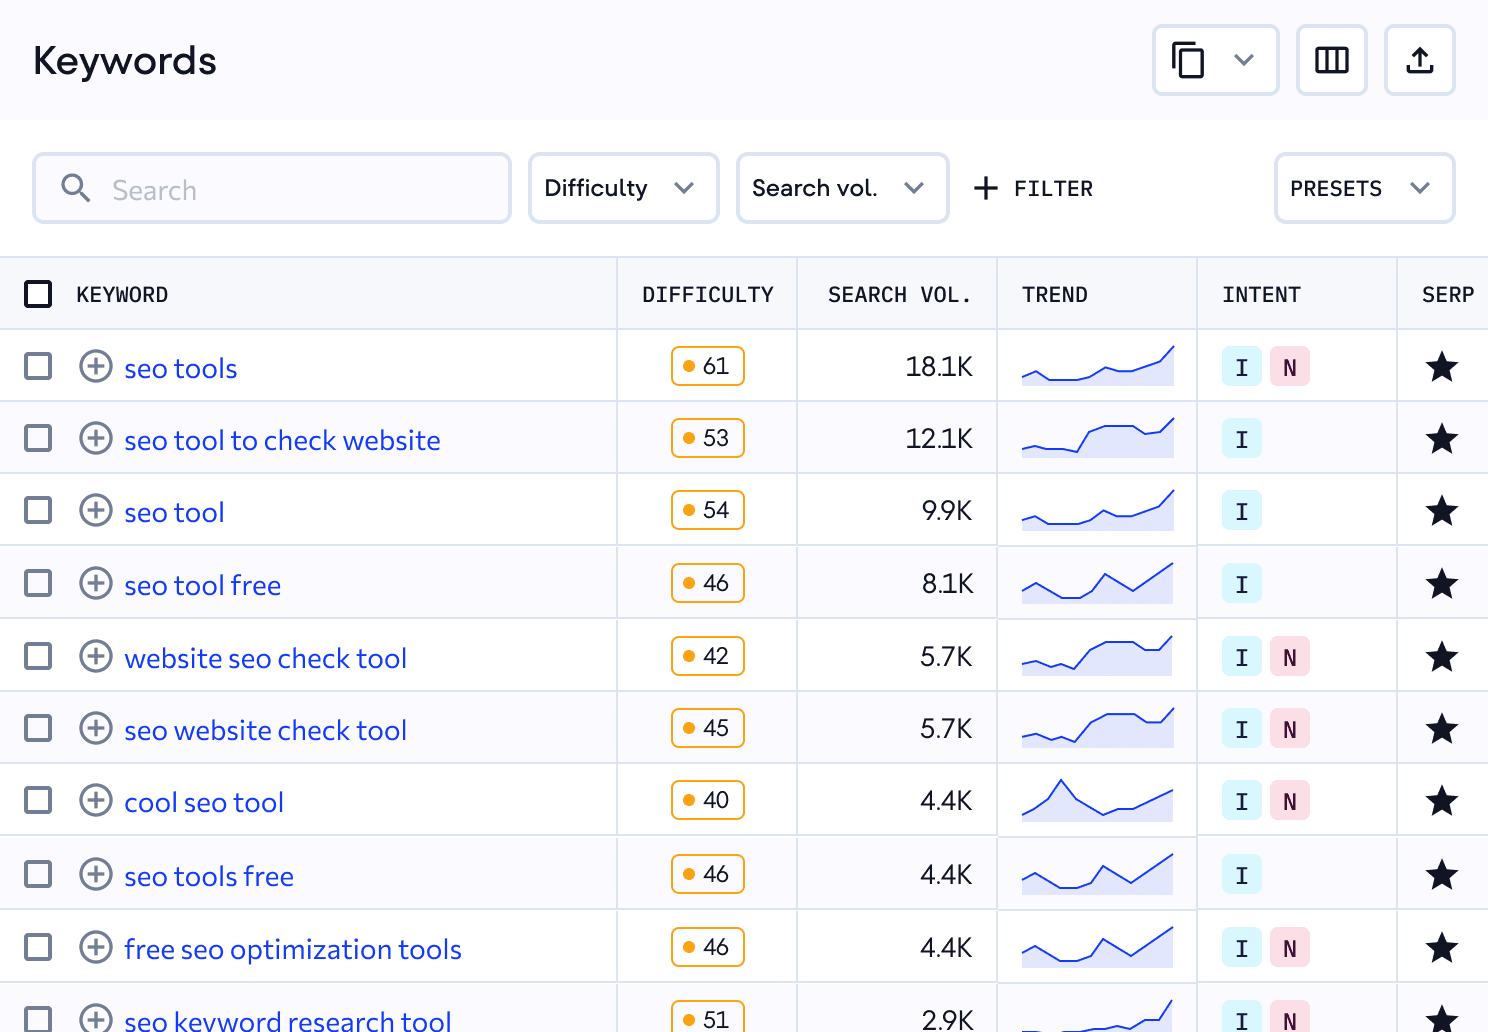Viewport: 1488px width, 1032px height.
Task: View SERP star for 'seo tool to check website'
Action: [x=1442, y=439]
